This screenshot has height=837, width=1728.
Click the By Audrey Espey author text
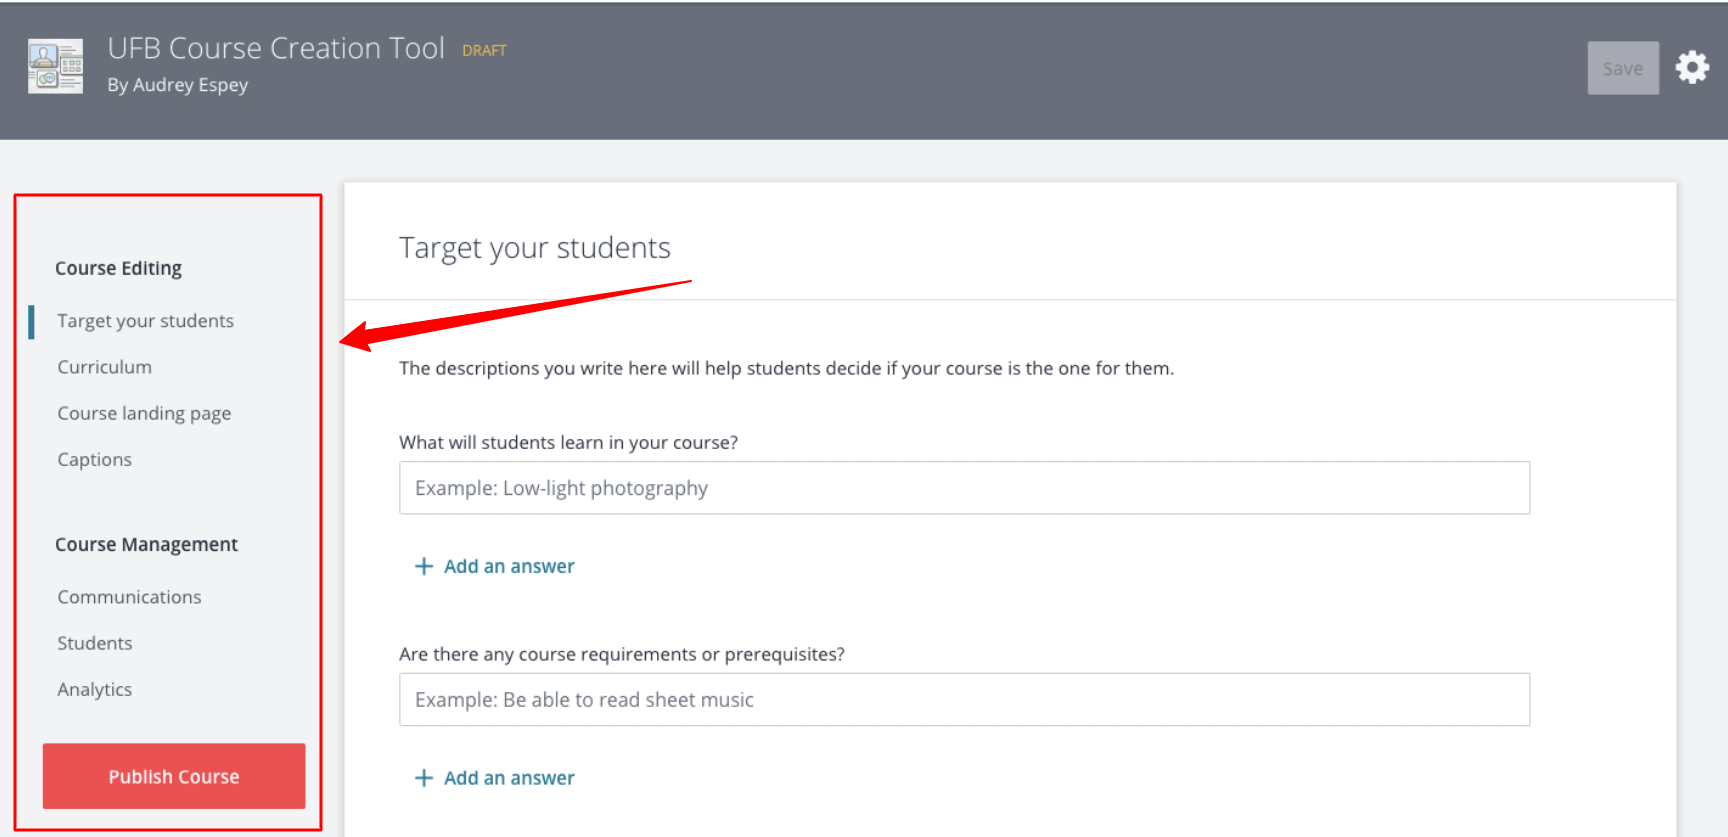point(178,85)
